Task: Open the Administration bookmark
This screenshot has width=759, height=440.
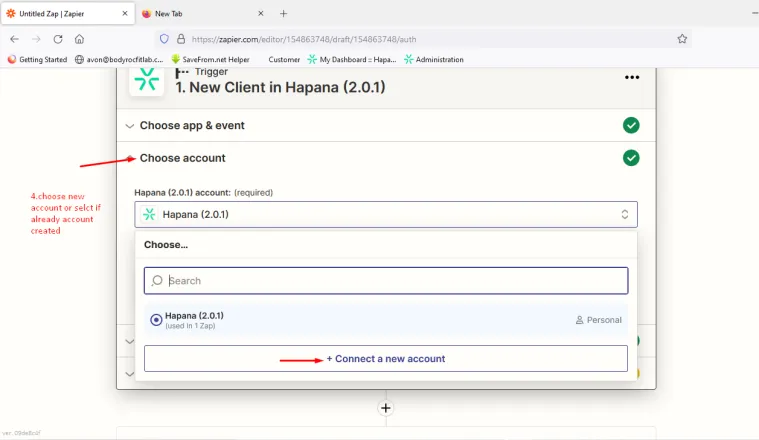Action: point(434,60)
